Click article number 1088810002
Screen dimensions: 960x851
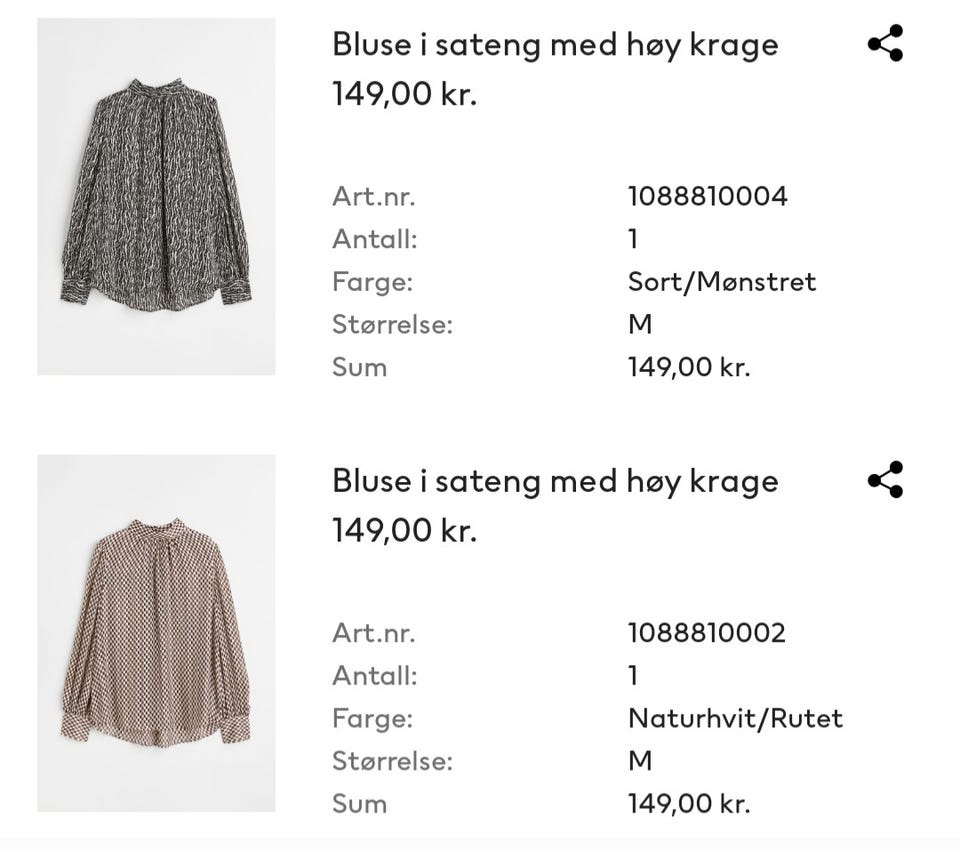tap(705, 632)
